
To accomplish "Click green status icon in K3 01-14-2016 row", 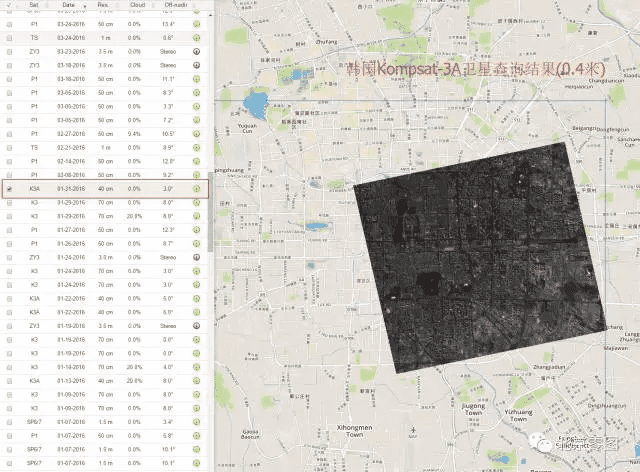I will (x=196, y=367).
